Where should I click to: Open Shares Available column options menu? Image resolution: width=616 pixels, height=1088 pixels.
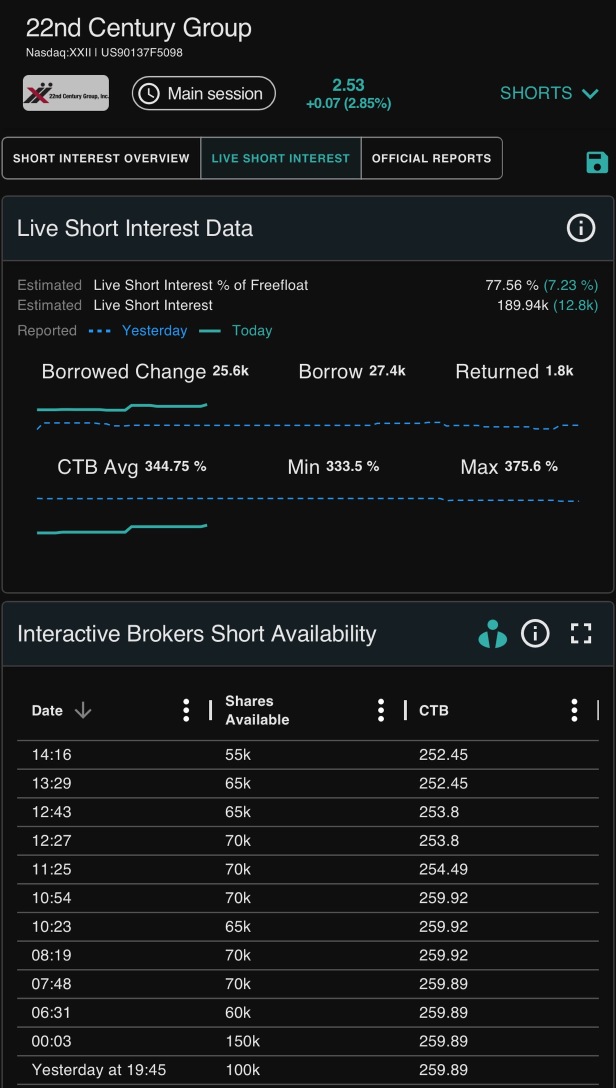pos(381,710)
